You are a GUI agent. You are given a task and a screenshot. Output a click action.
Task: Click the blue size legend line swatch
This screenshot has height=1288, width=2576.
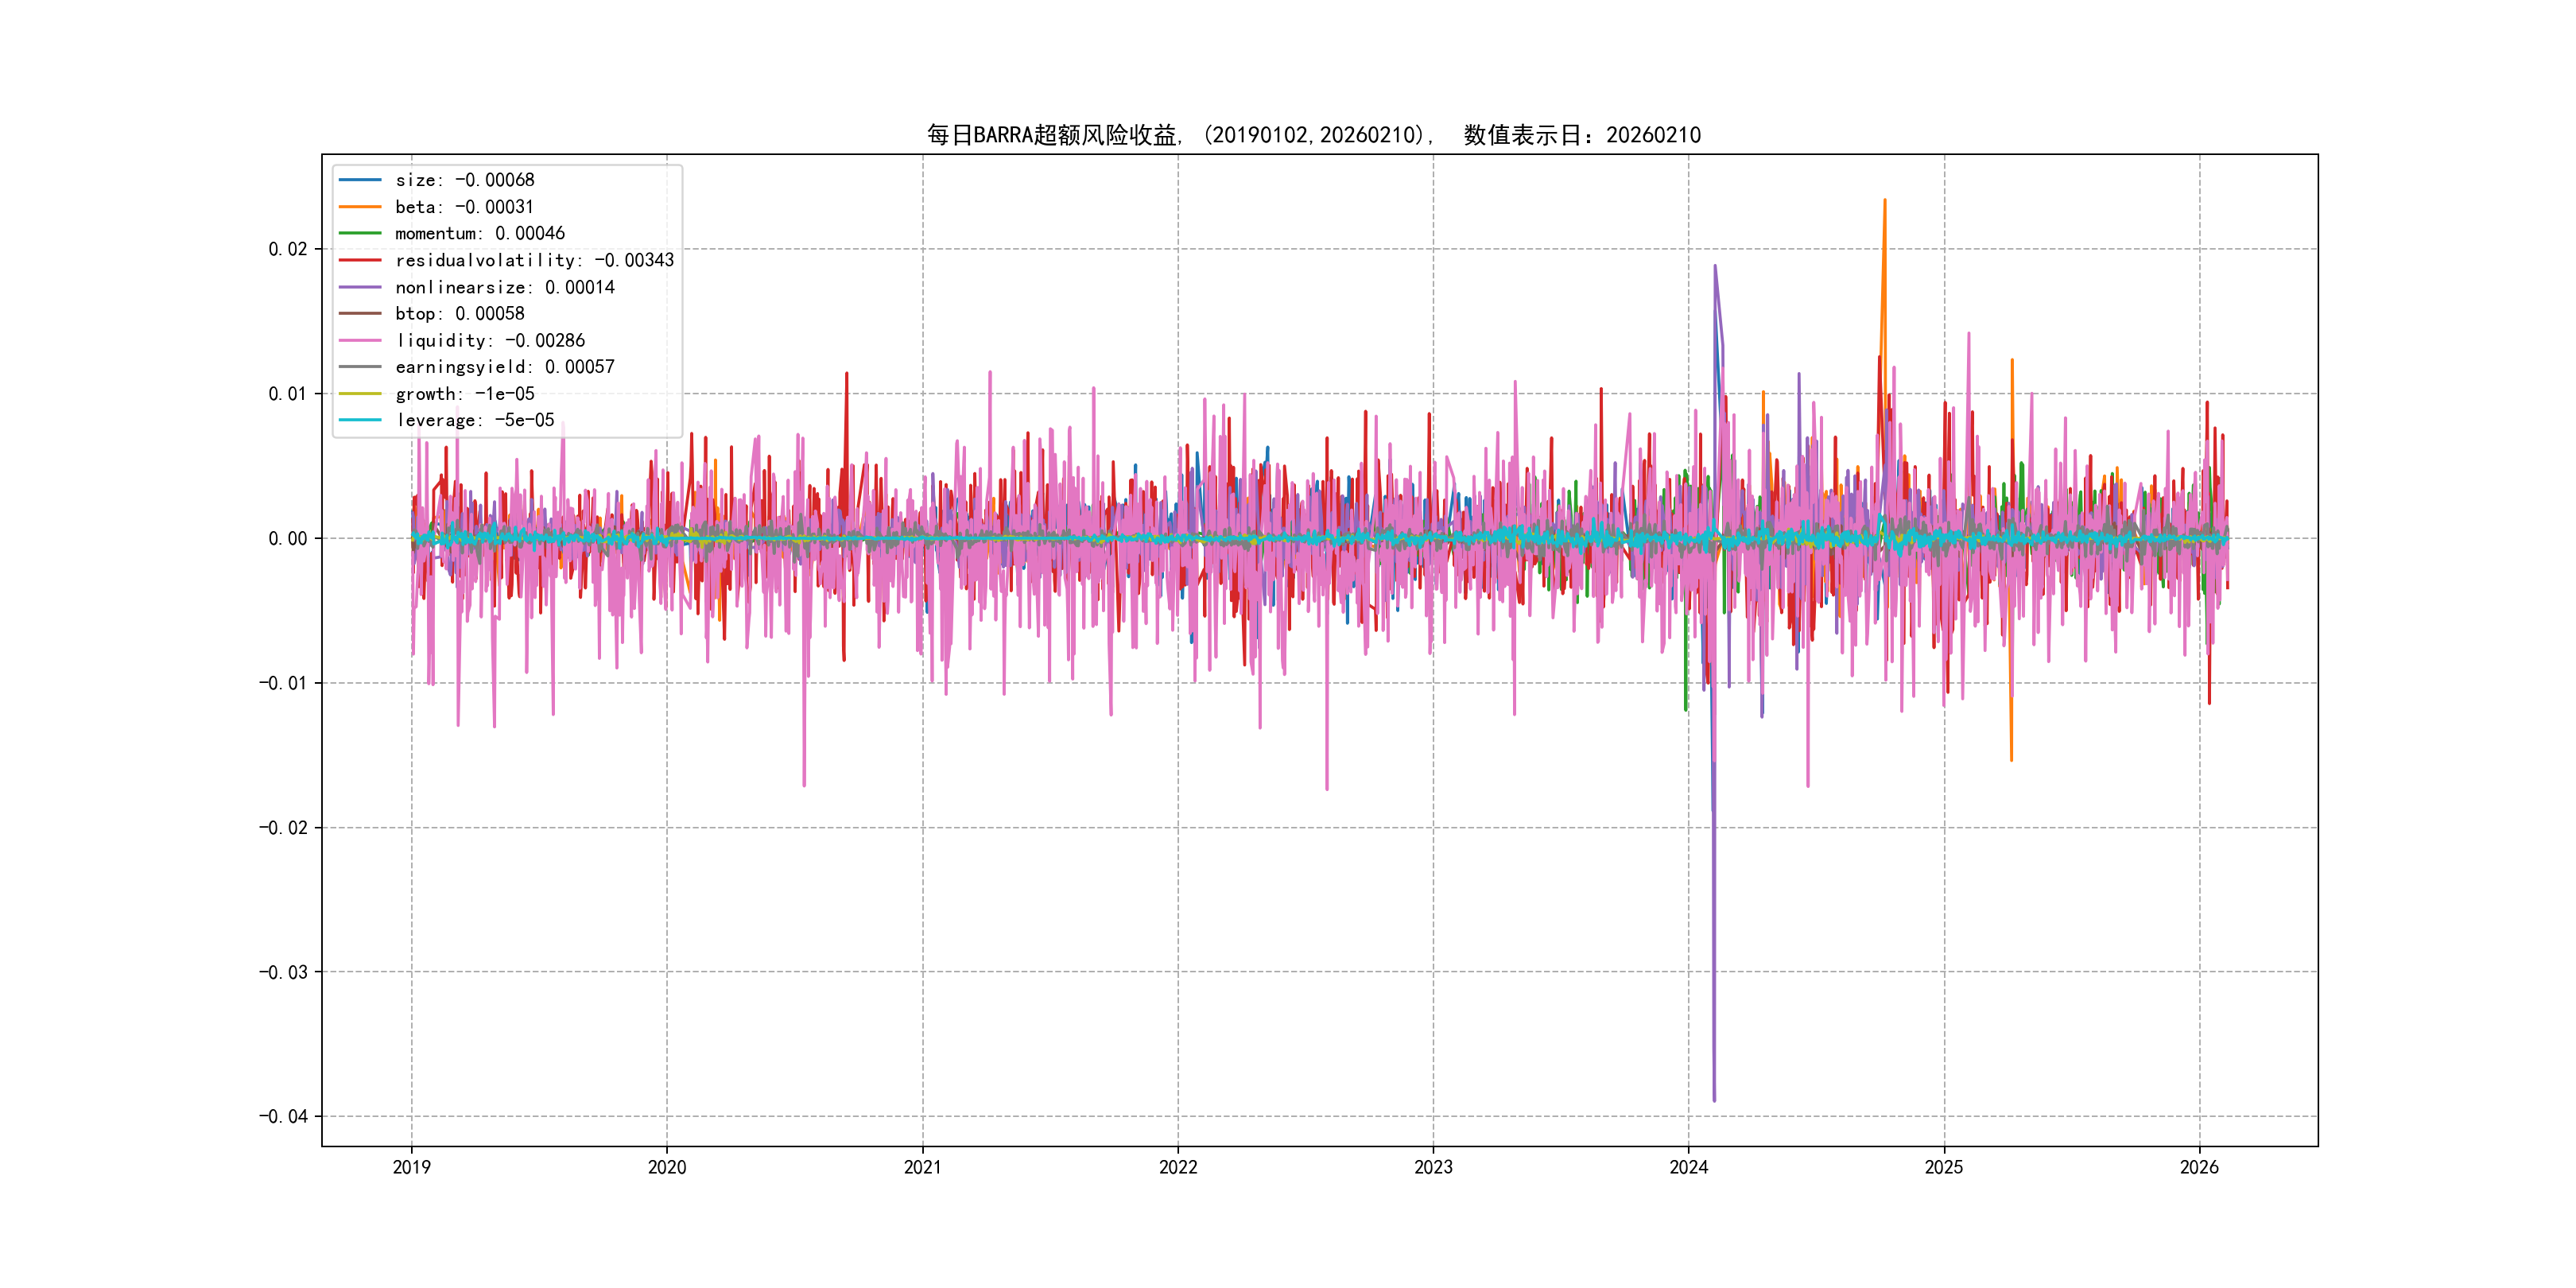(360, 180)
